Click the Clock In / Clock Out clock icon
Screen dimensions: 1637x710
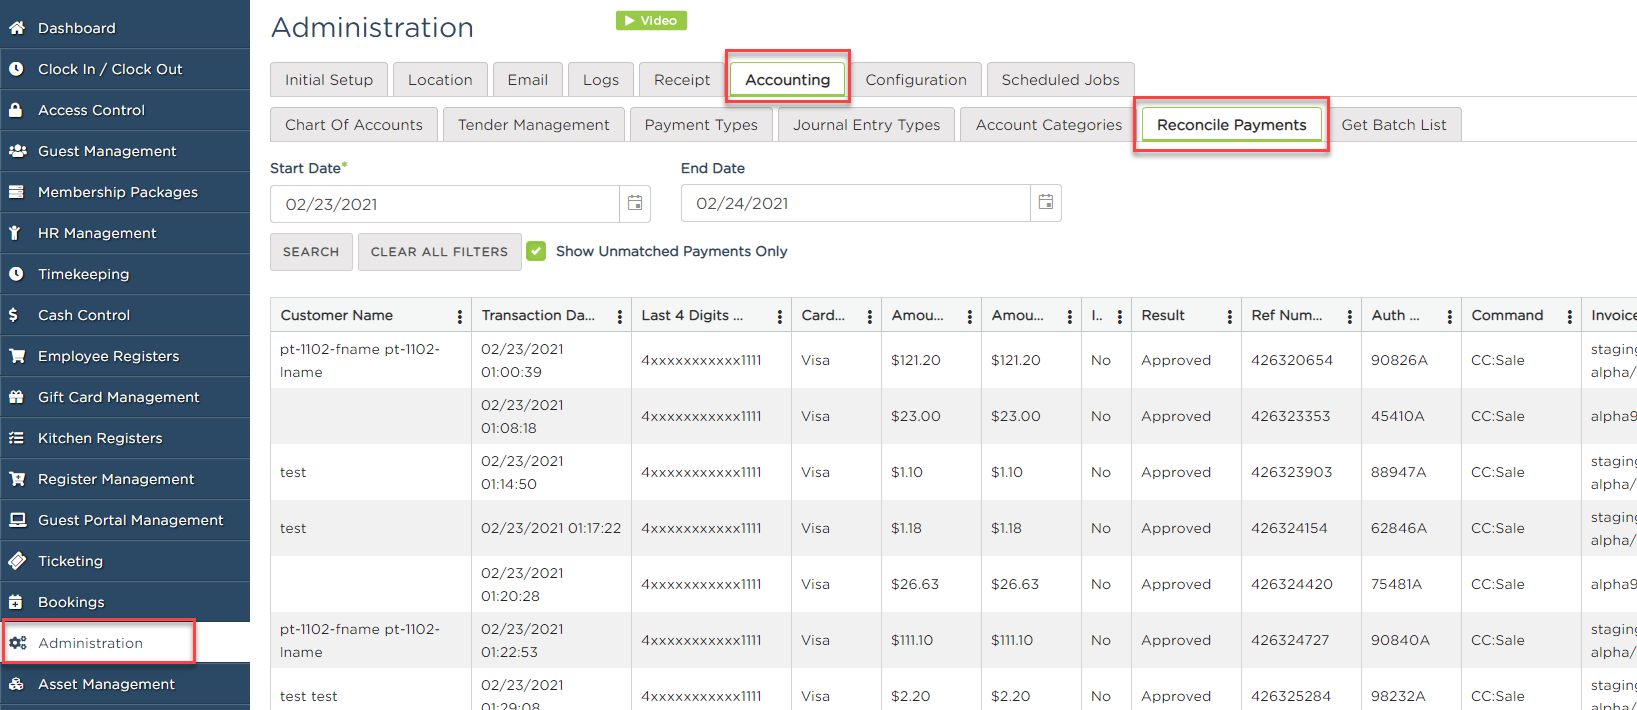coord(16,69)
